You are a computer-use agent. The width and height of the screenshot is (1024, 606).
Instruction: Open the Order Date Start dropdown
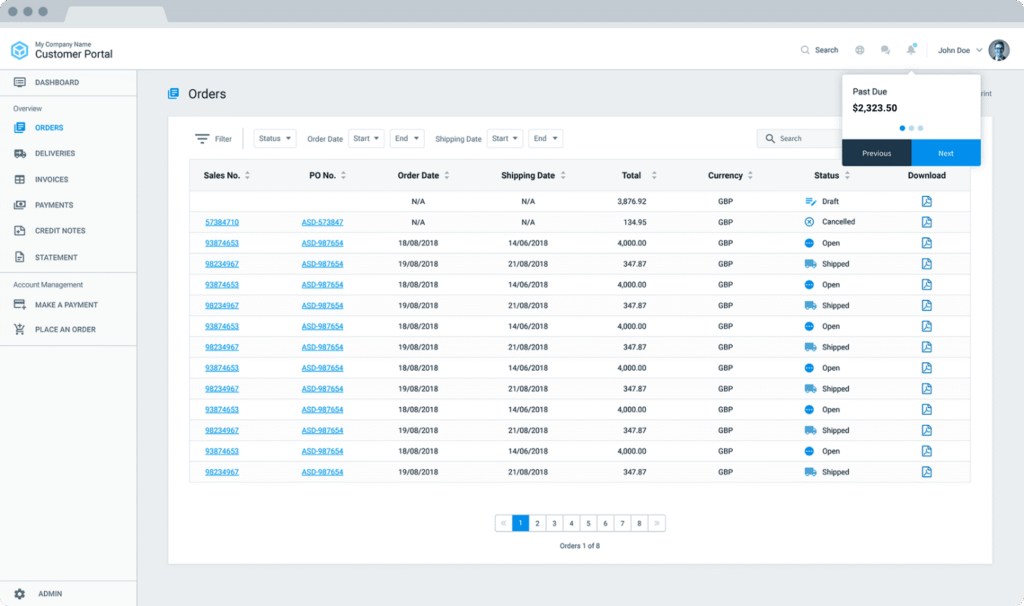coord(367,139)
